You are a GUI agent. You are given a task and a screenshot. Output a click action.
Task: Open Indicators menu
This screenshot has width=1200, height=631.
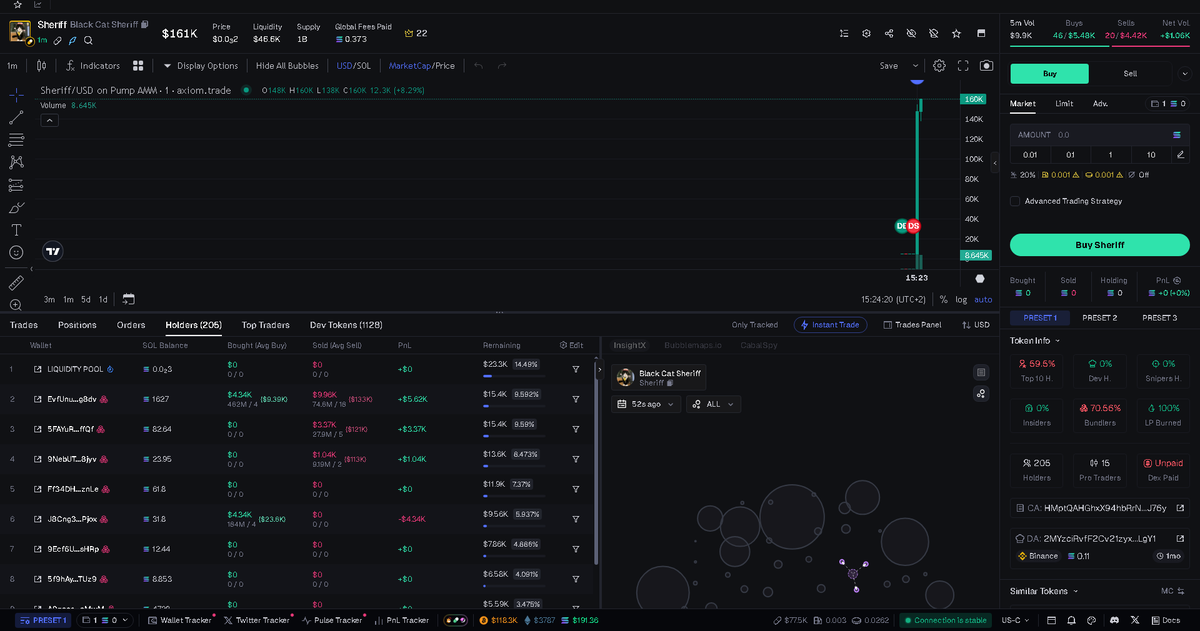point(93,66)
